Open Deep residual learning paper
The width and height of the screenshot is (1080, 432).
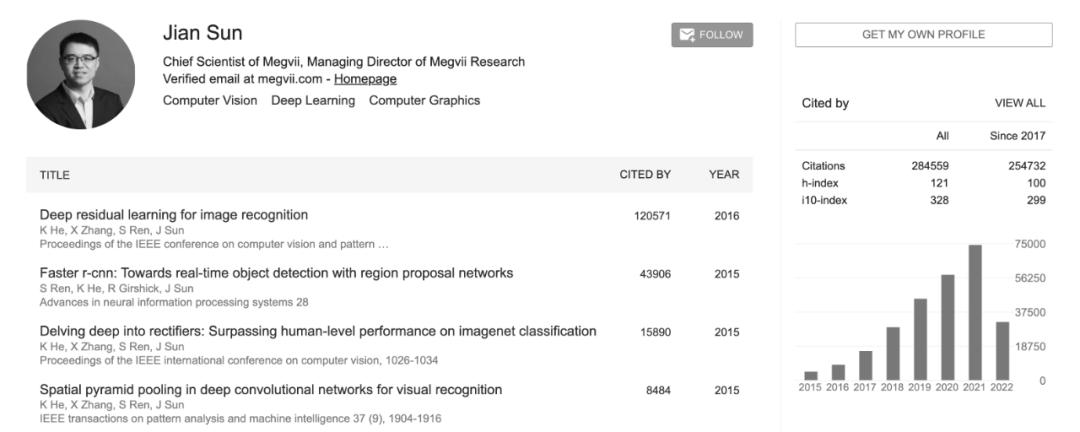pyautogui.click(x=174, y=215)
